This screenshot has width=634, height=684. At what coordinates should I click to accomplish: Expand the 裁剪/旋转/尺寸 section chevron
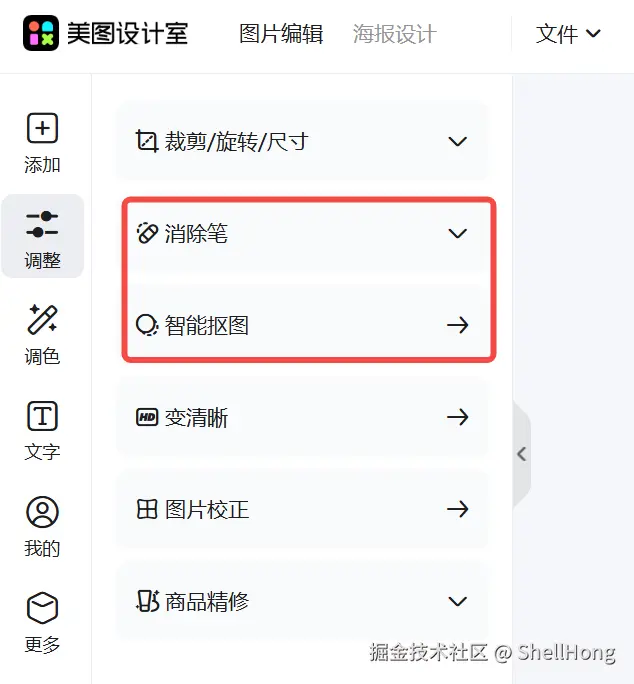458,141
